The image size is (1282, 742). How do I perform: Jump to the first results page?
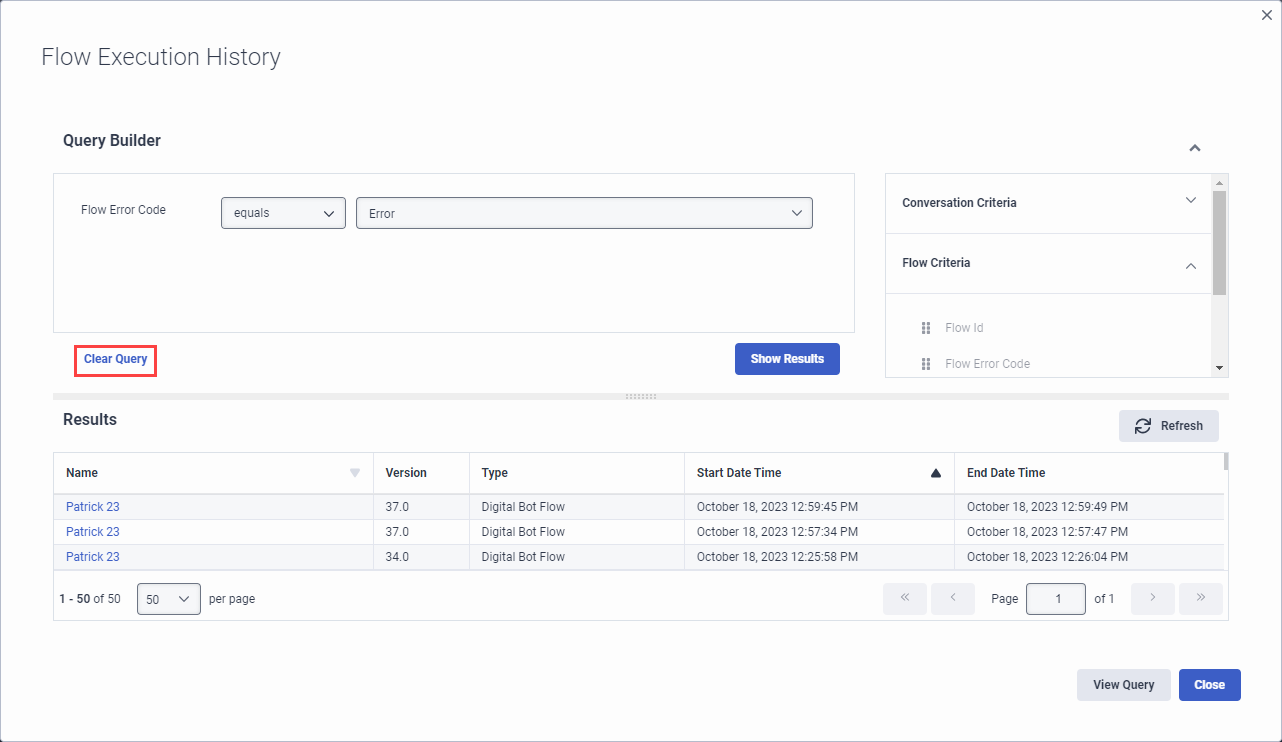904,598
